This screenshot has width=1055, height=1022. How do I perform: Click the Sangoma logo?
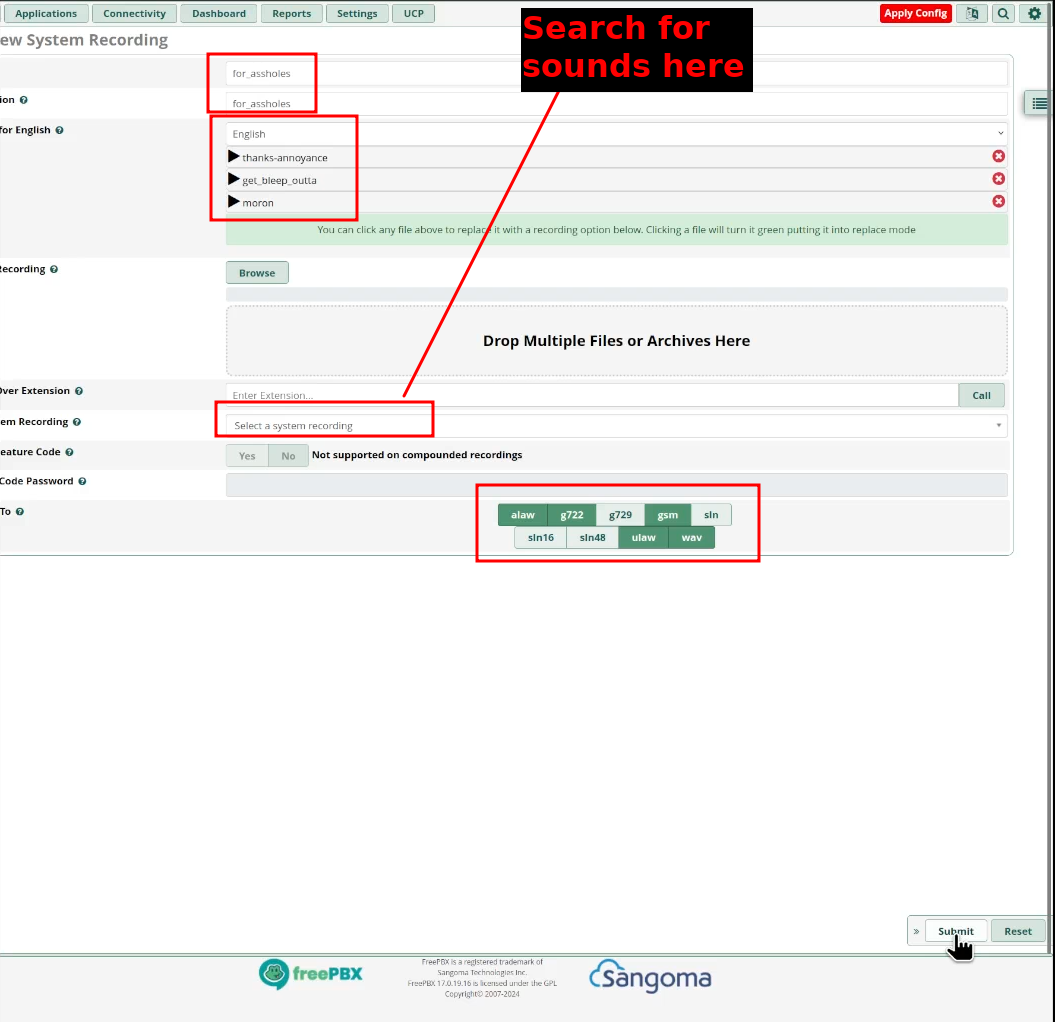[x=650, y=976]
